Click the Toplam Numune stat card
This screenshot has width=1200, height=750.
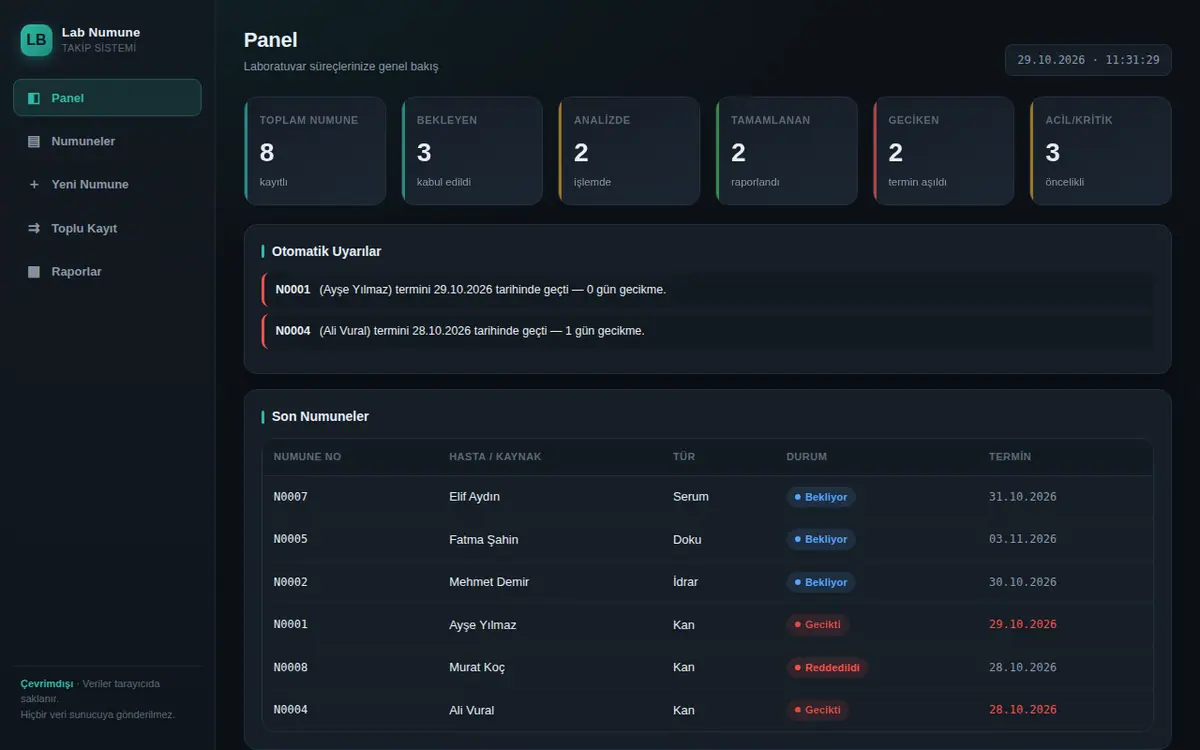315,151
